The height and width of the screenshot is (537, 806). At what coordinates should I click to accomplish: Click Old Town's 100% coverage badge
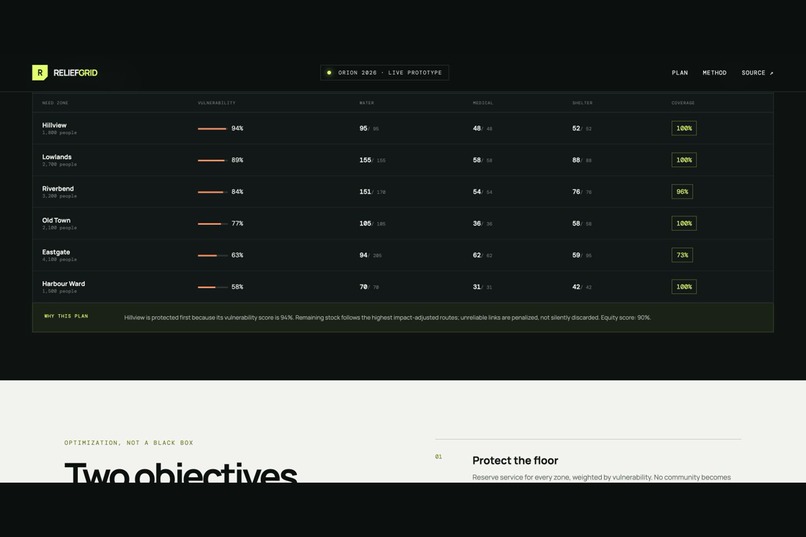point(684,224)
